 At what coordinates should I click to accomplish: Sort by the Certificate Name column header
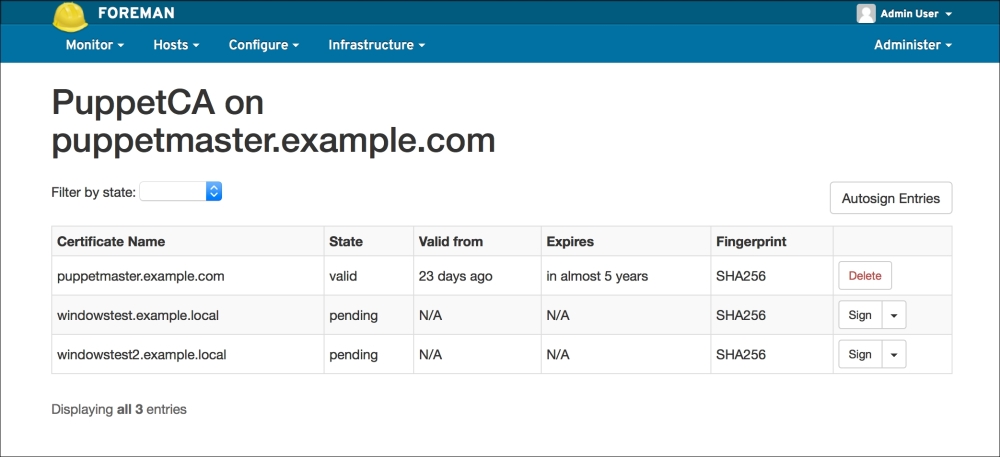tap(111, 241)
